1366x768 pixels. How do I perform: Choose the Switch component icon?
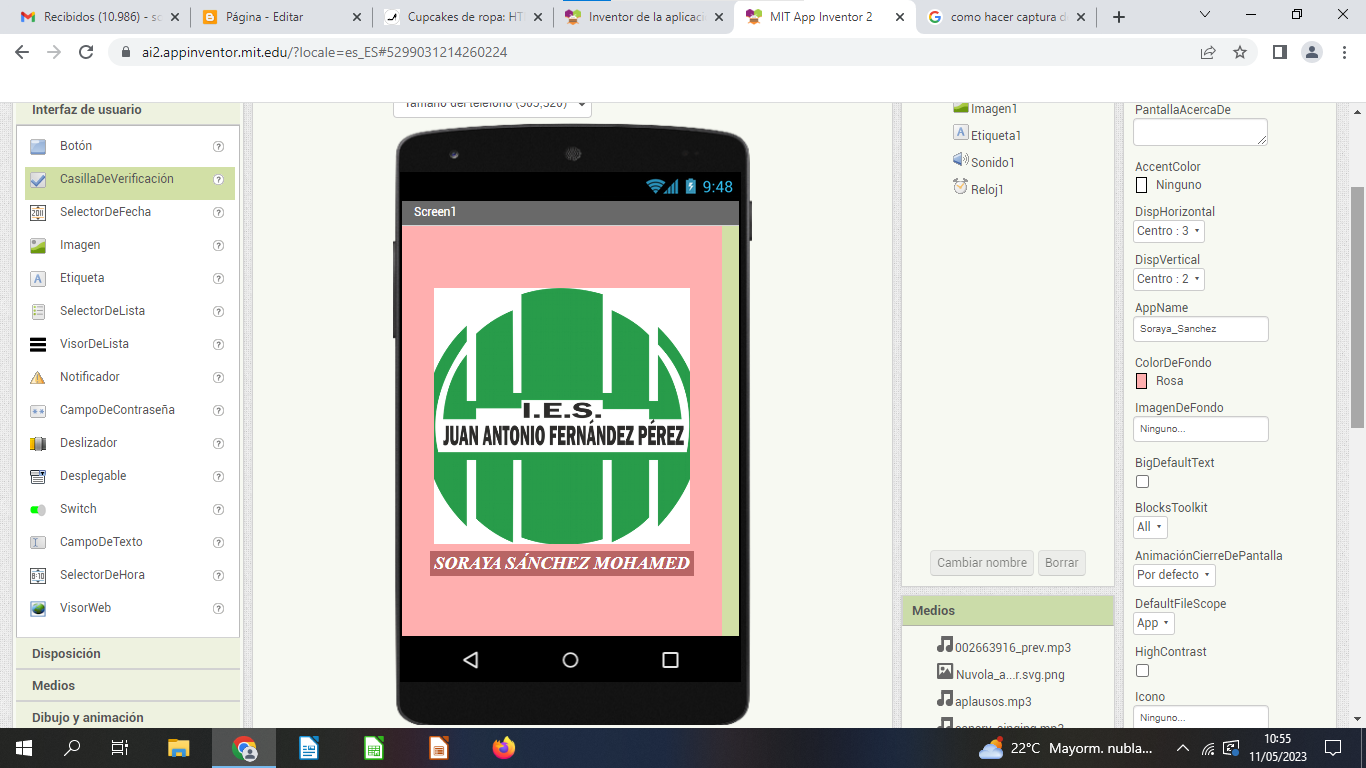tap(38, 509)
